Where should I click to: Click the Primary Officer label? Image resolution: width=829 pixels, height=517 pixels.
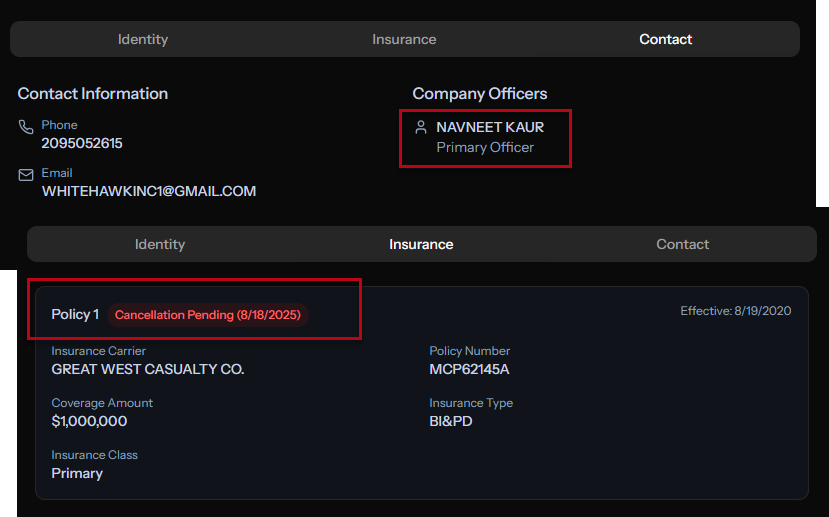(485, 147)
